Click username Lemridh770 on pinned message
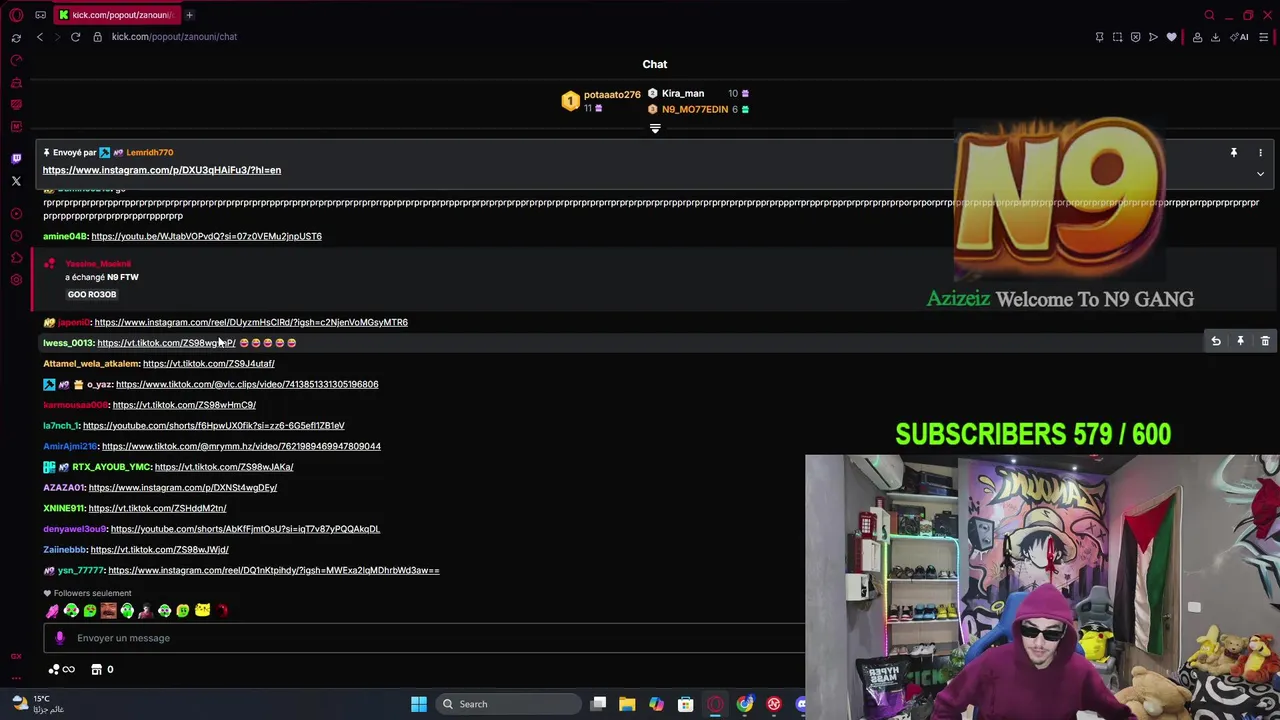Viewport: 1280px width, 720px height. [x=150, y=153]
